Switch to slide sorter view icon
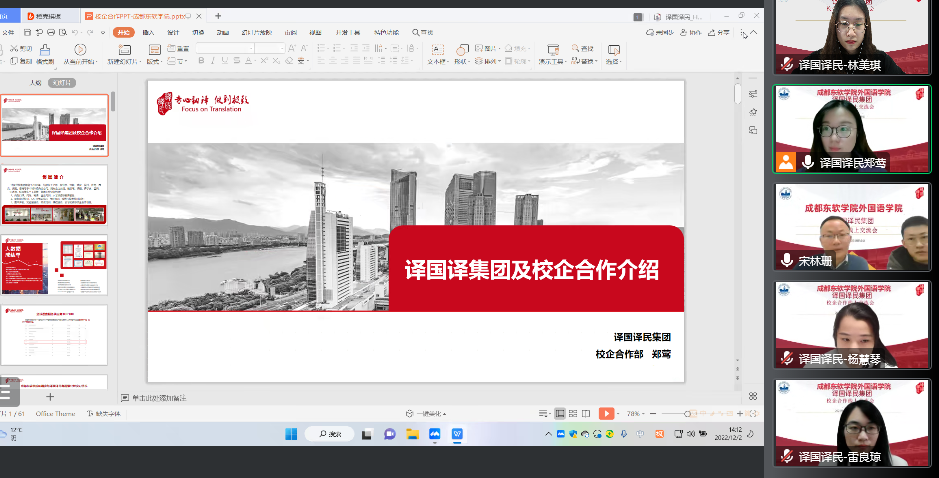Image resolution: width=939 pixels, height=478 pixels. coord(573,413)
